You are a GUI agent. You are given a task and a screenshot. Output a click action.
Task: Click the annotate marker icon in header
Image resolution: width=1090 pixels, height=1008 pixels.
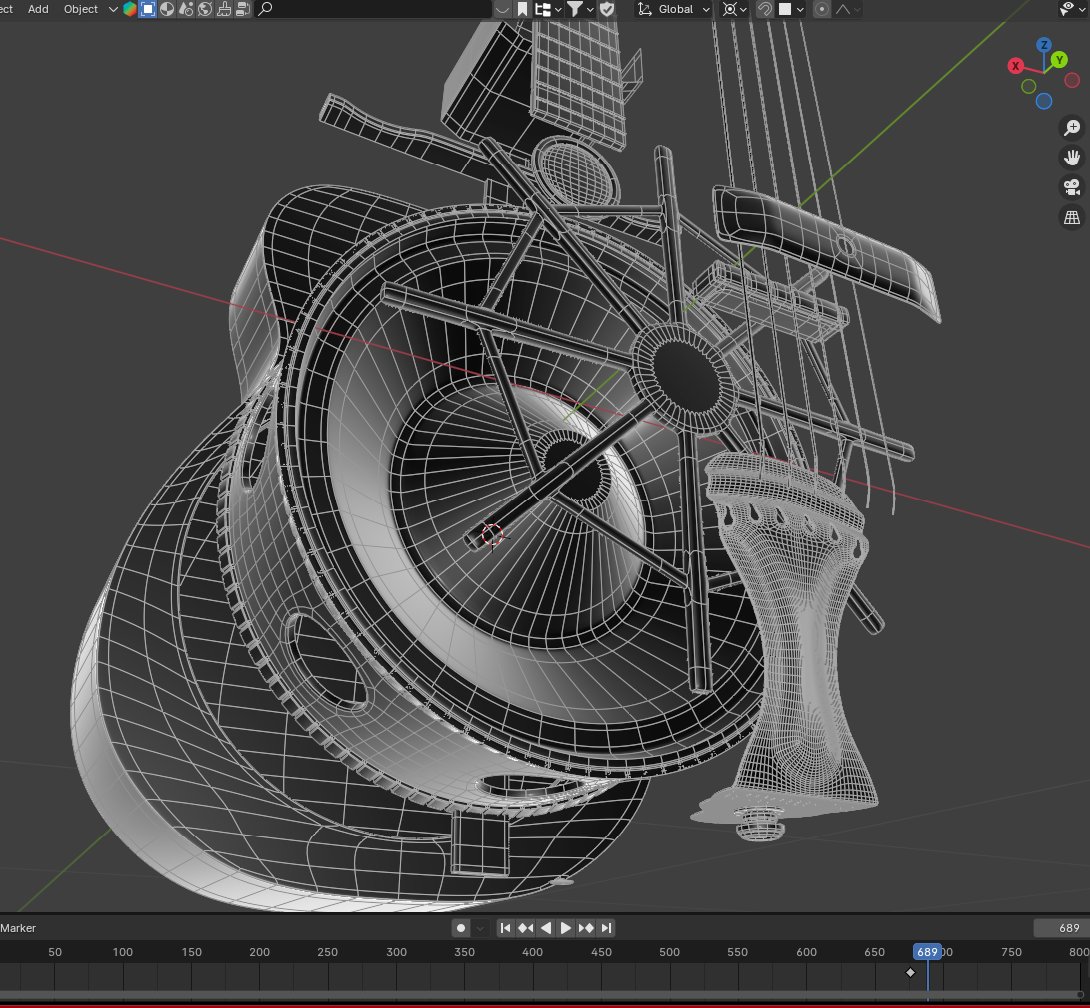click(523, 9)
